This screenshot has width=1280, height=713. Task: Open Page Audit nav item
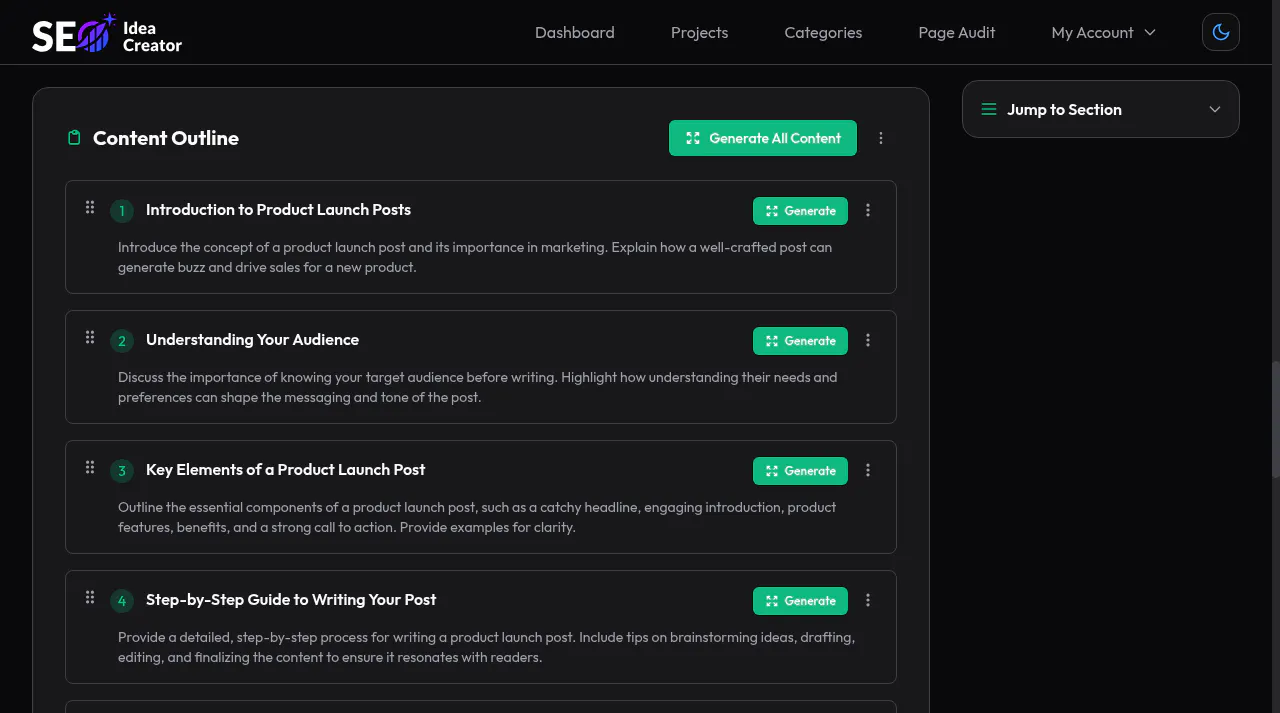click(956, 32)
